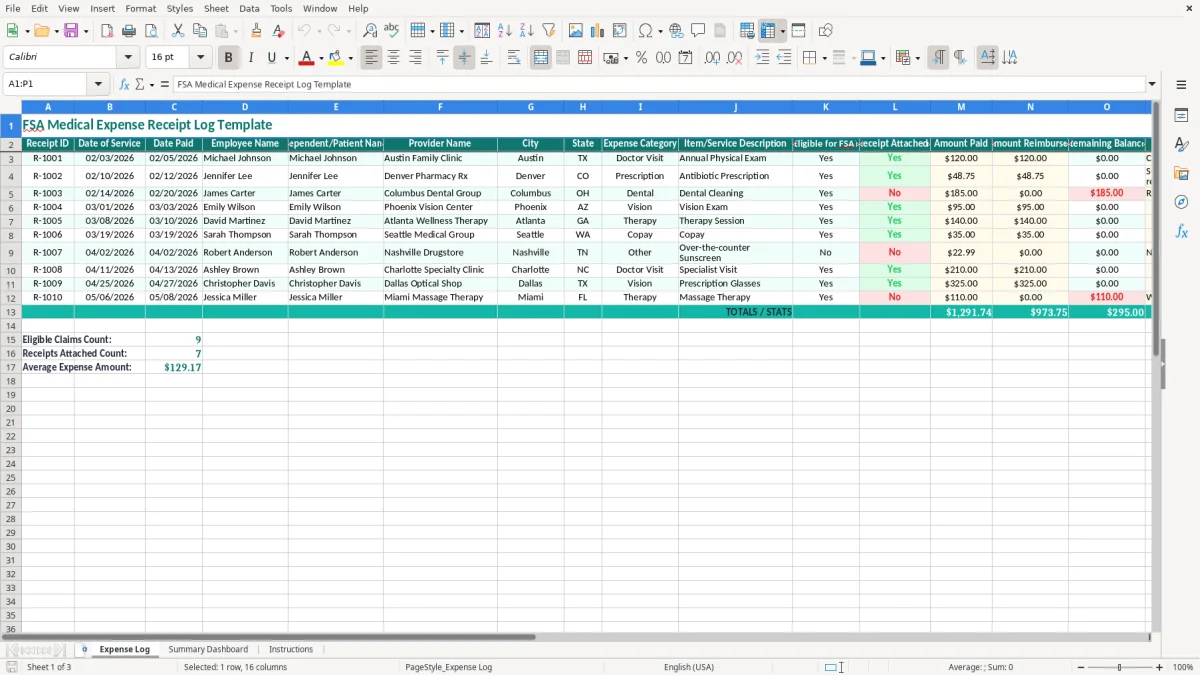The width and height of the screenshot is (1200, 675).
Task: Open the Format menu
Action: (140, 8)
